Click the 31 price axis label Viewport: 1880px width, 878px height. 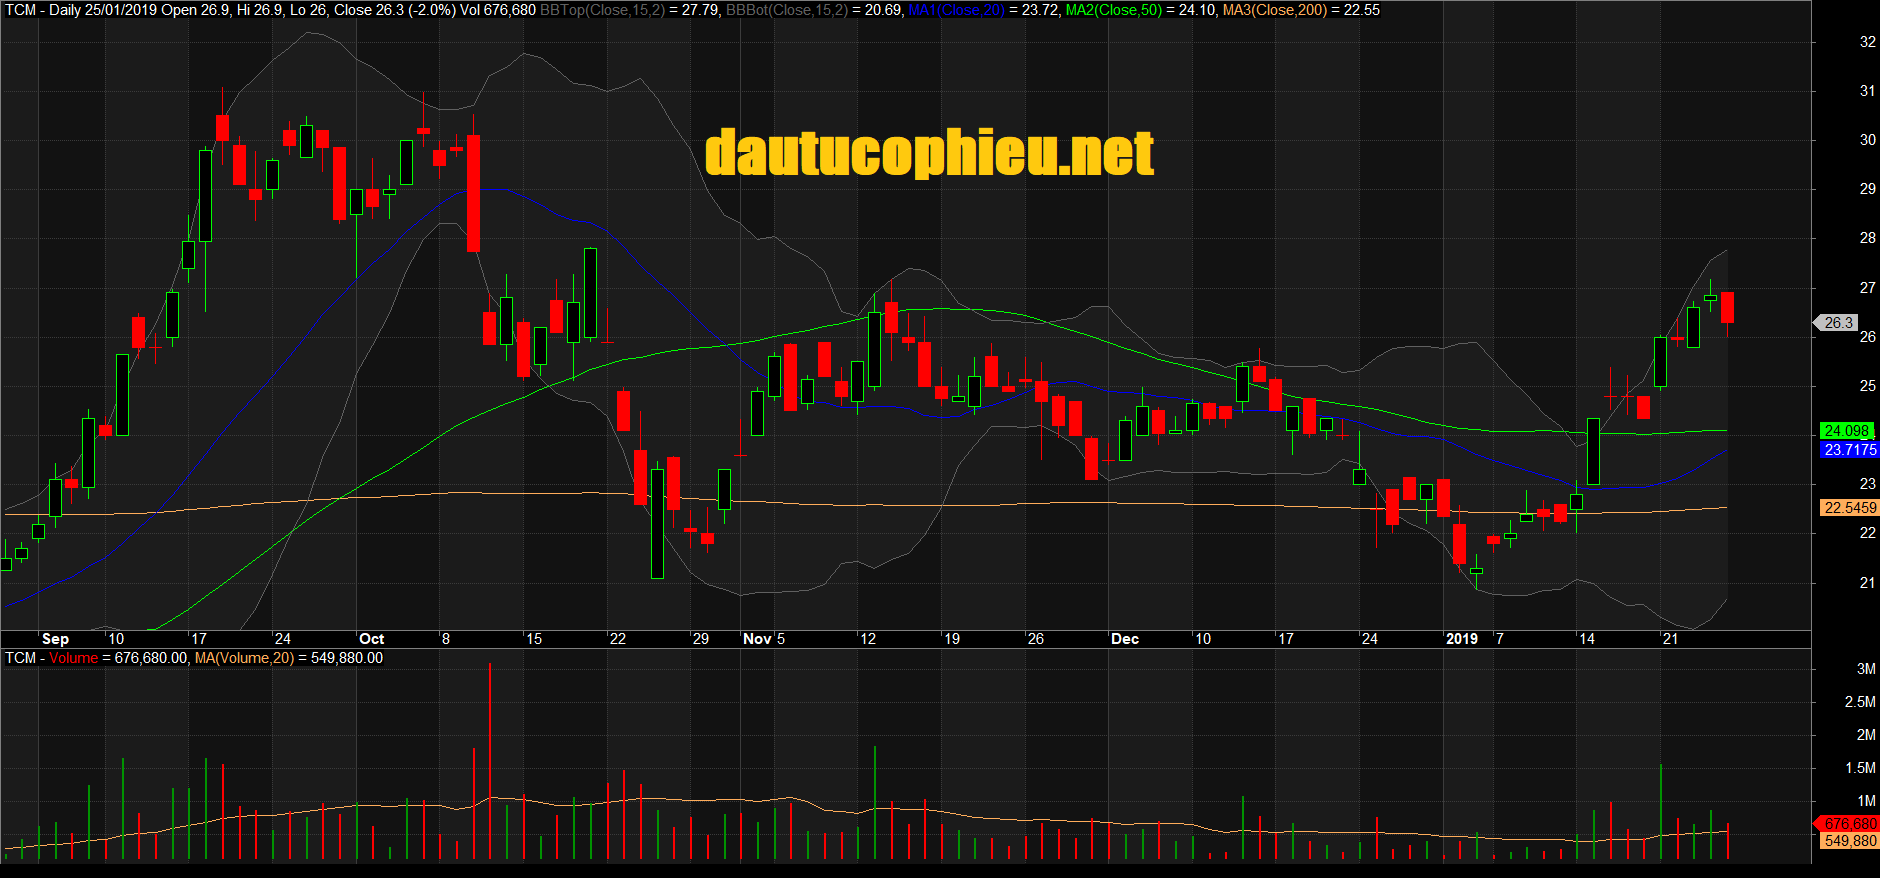[1867, 91]
